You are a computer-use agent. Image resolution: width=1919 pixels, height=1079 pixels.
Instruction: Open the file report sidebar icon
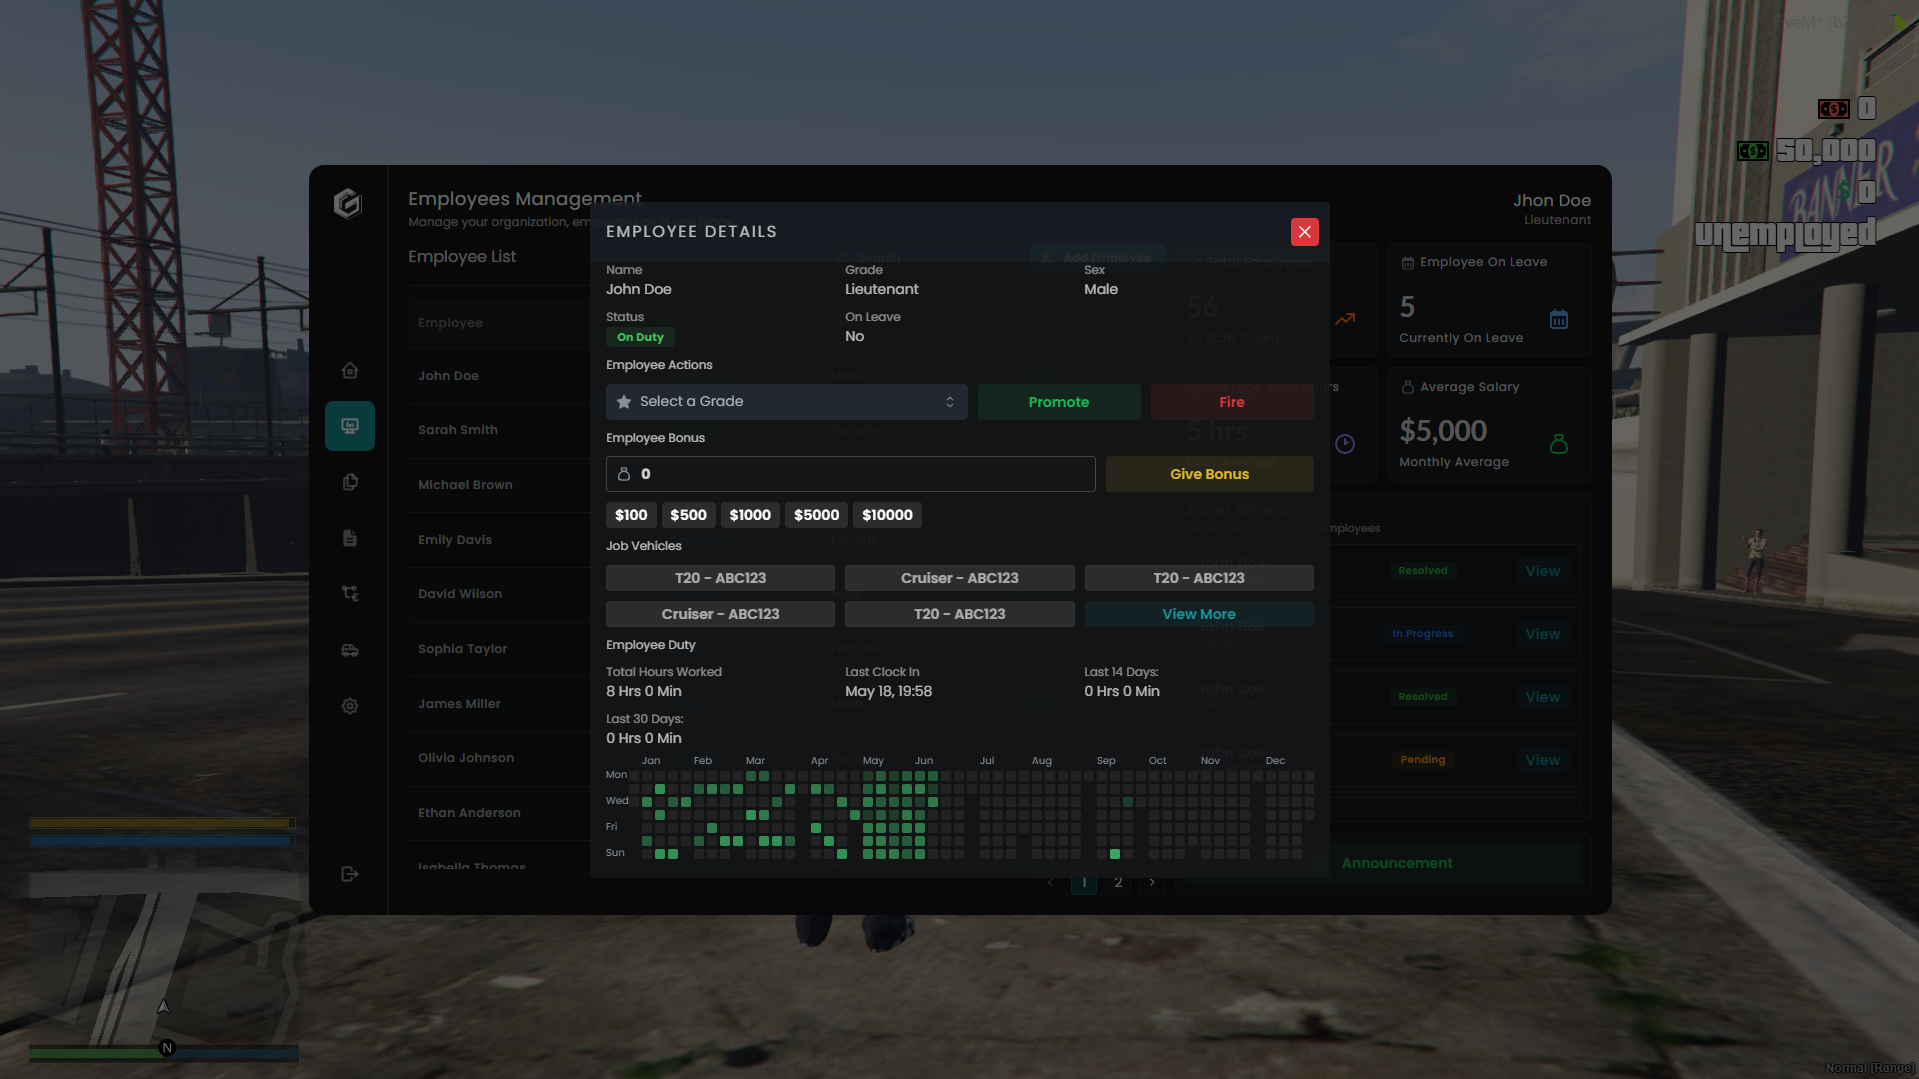click(350, 538)
